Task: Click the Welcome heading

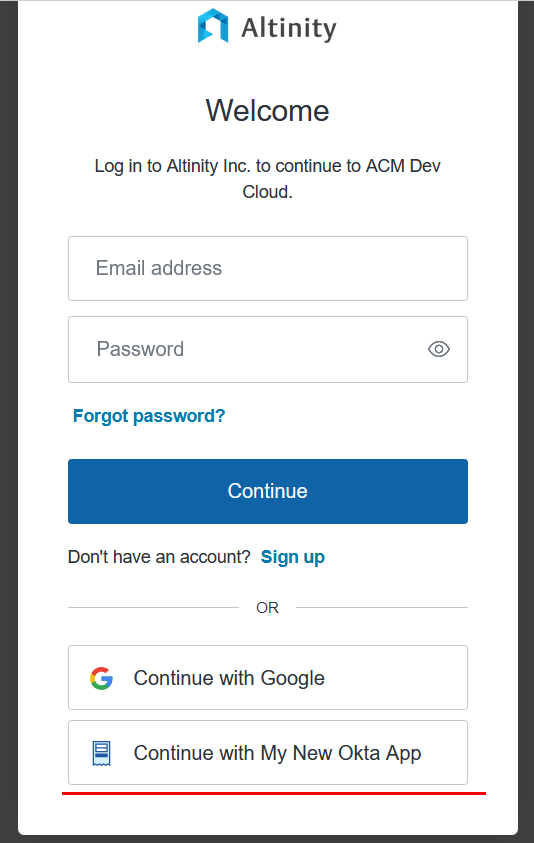Action: tap(267, 111)
